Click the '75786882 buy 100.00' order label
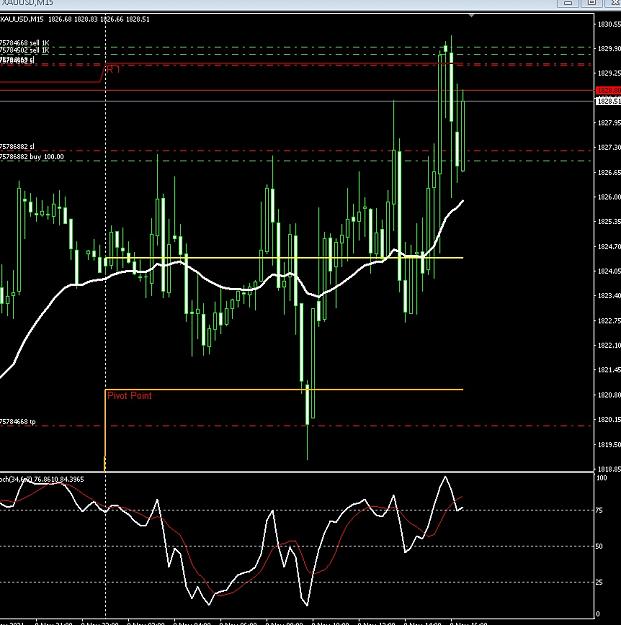Image resolution: width=621 pixels, height=625 pixels. pyautogui.click(x=32, y=157)
